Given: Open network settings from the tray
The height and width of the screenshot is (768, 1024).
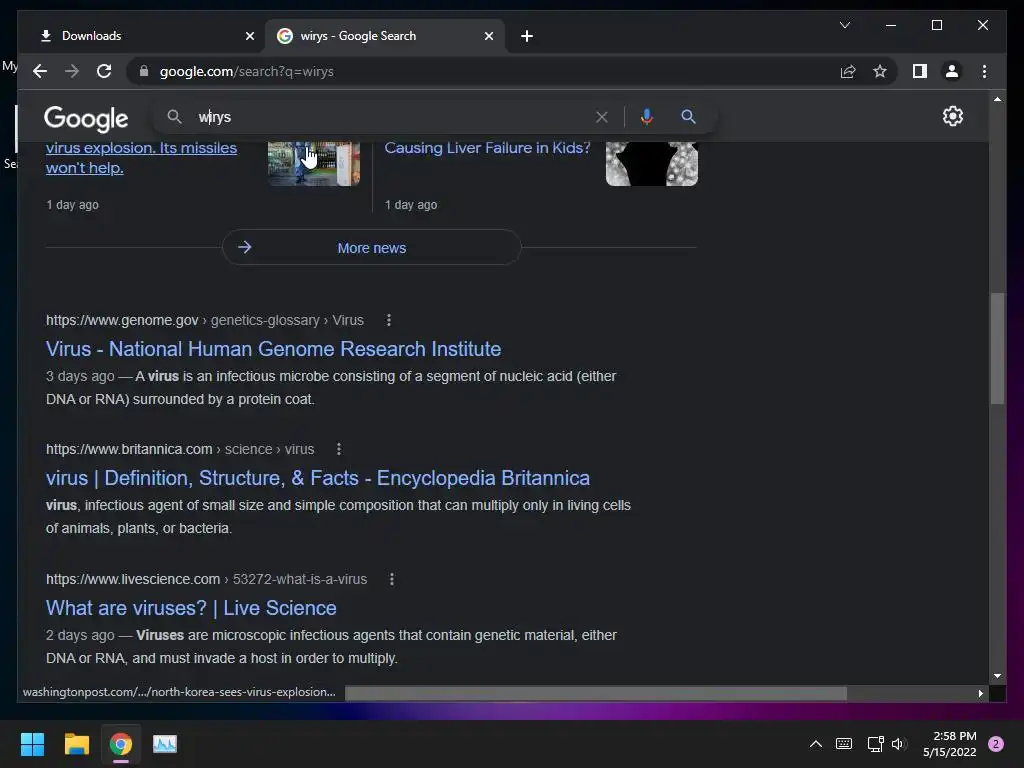Looking at the screenshot, I should coord(875,744).
